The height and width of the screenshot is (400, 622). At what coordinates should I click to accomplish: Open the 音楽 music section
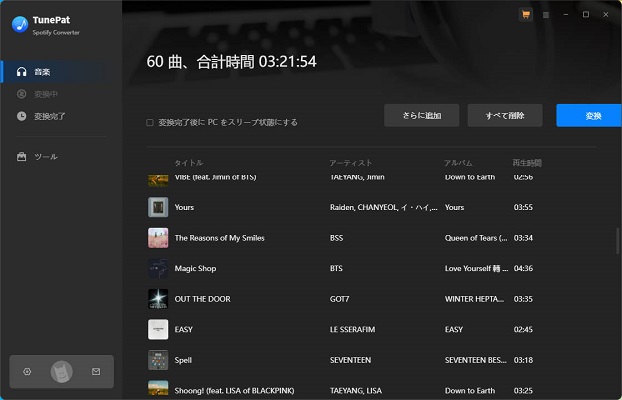tap(61, 72)
